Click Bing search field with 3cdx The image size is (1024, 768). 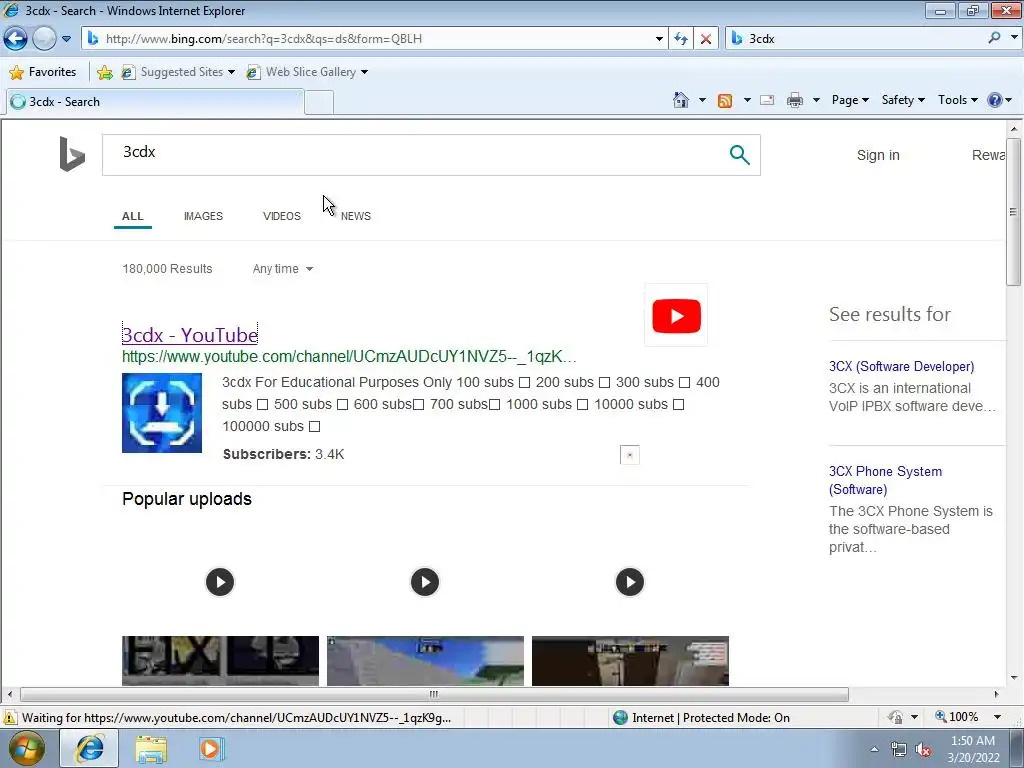[x=414, y=155]
